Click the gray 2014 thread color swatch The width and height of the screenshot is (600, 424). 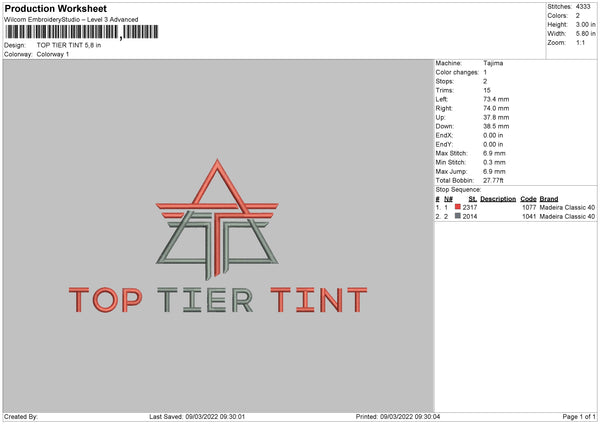457,216
